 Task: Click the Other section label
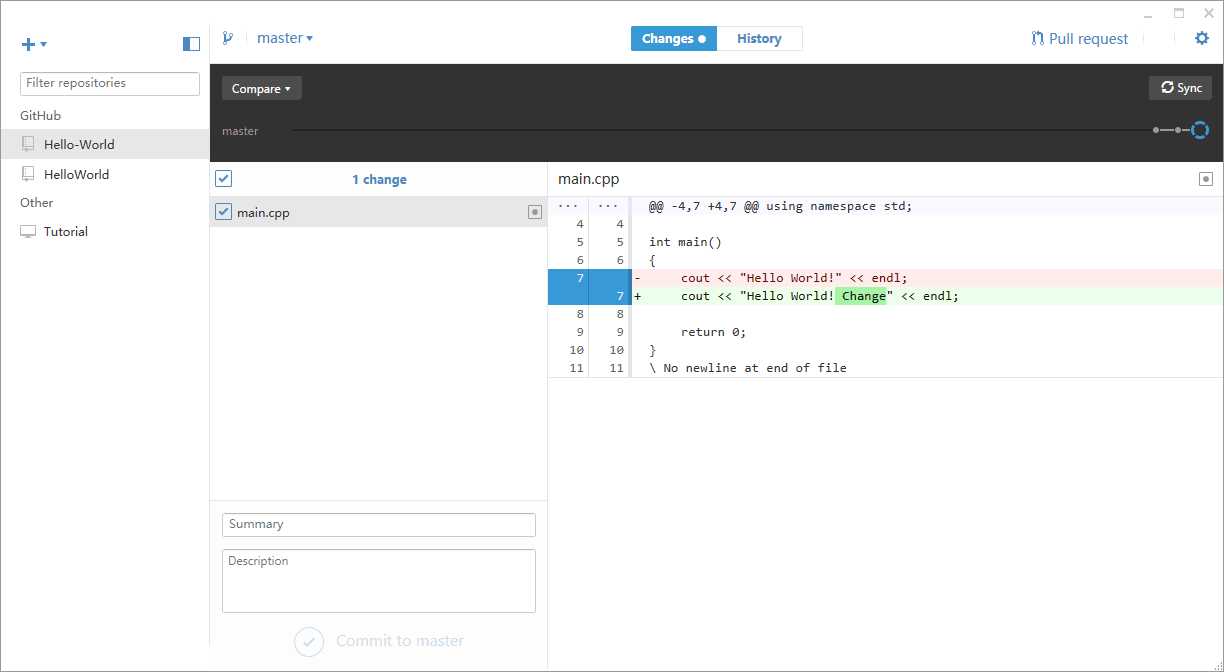[37, 202]
